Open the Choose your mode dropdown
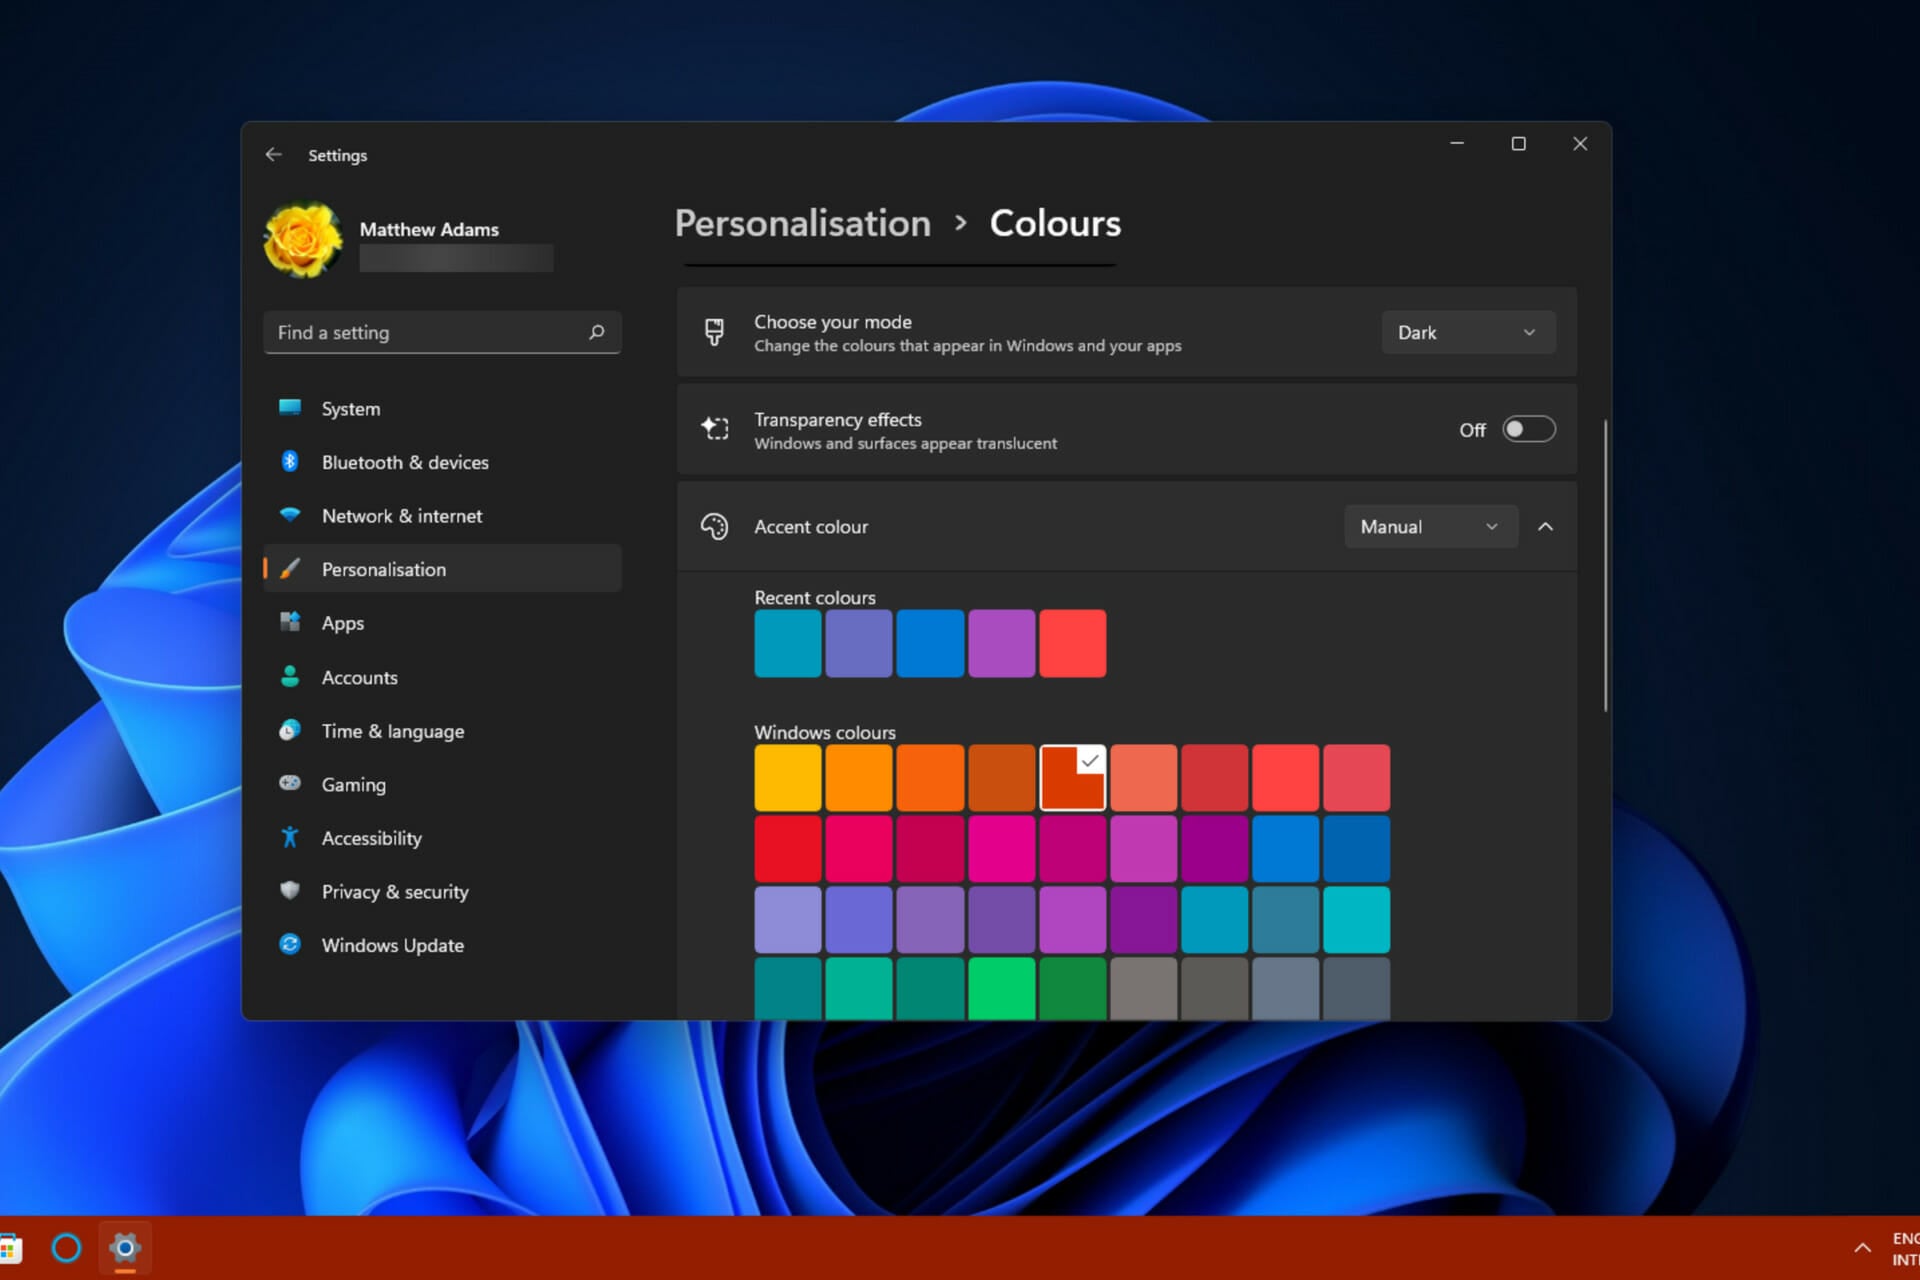This screenshot has width=1920, height=1280. pos(1467,332)
